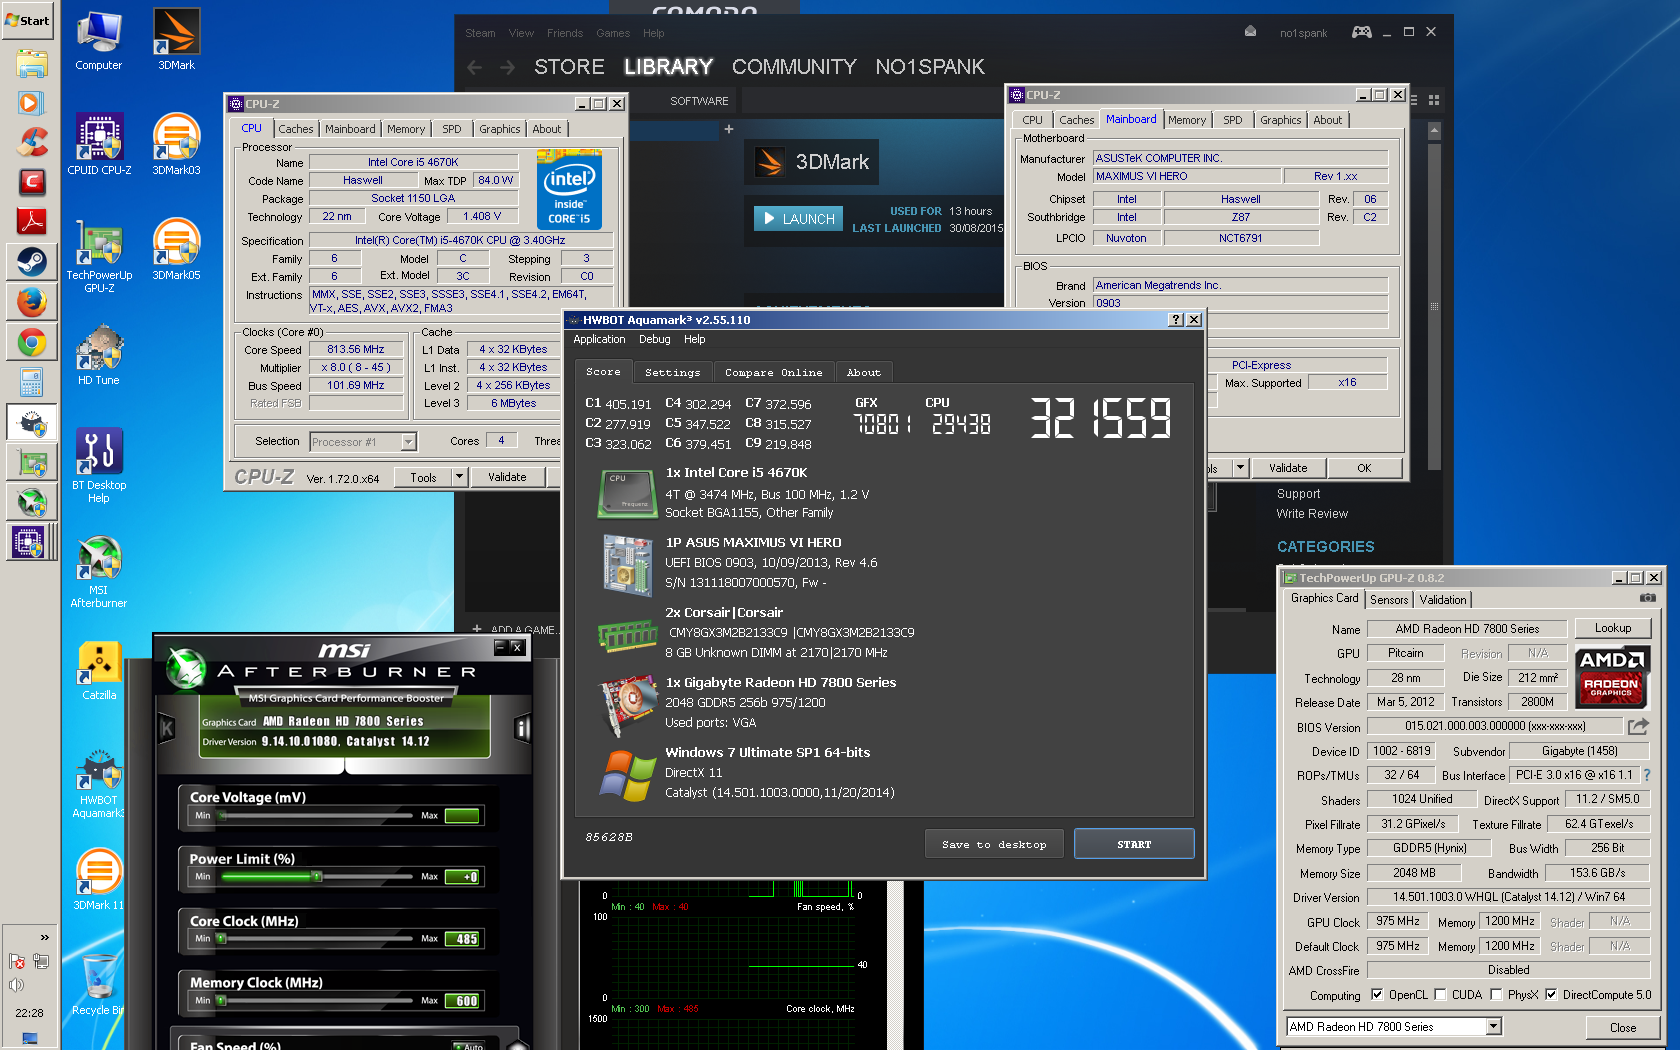Switch to the Caches tab in CPU-Z
This screenshot has width=1680, height=1050.
click(x=295, y=129)
